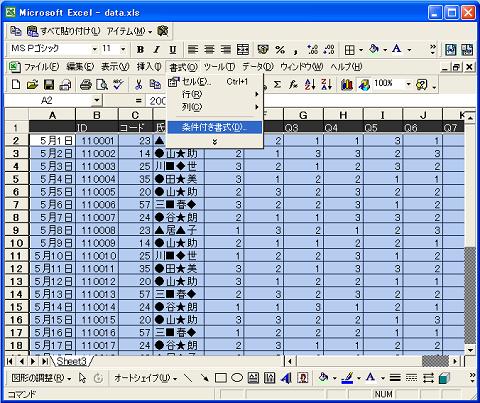Toggle Bold formatting button
The height and width of the screenshot is (403, 480).
click(140, 50)
